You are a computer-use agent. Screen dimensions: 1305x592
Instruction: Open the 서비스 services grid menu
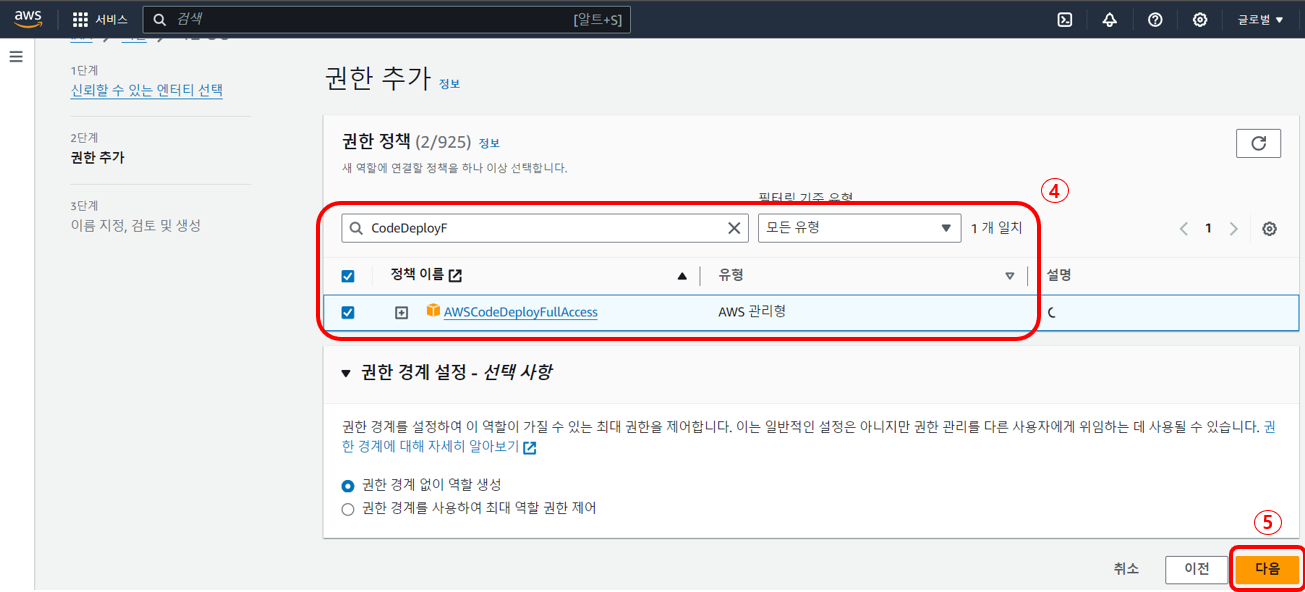click(x=100, y=20)
